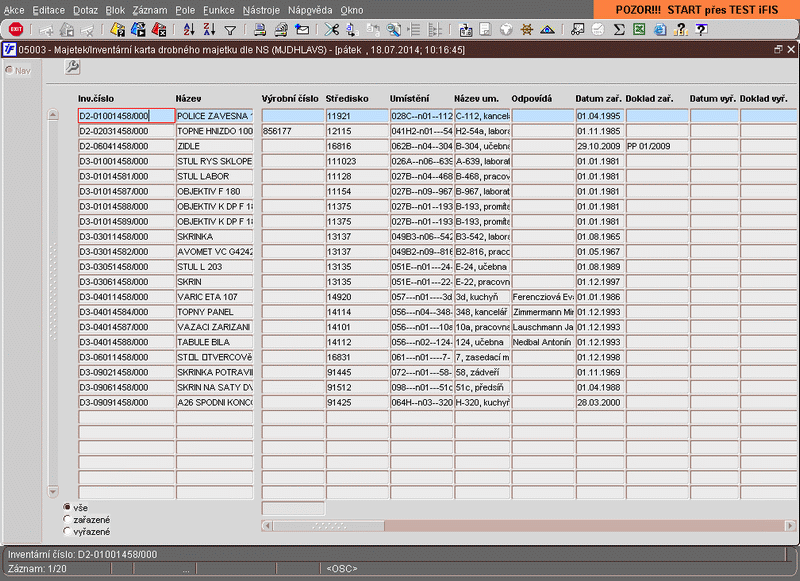Click the iFIS logo icon in title bar

9,49
